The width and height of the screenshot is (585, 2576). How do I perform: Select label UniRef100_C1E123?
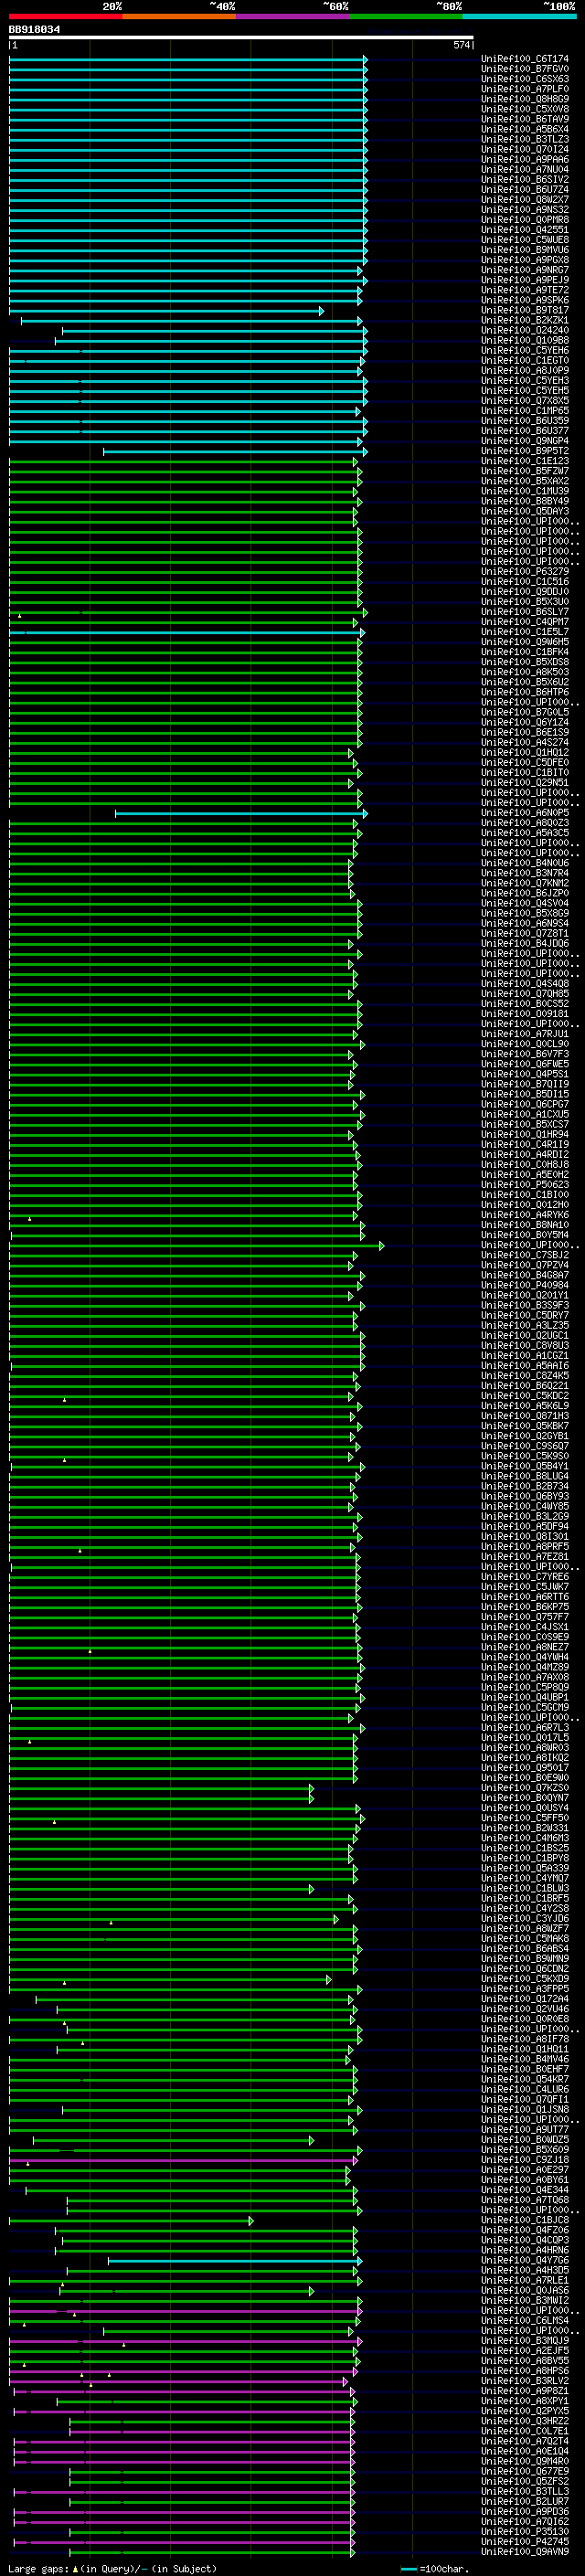click(525, 461)
